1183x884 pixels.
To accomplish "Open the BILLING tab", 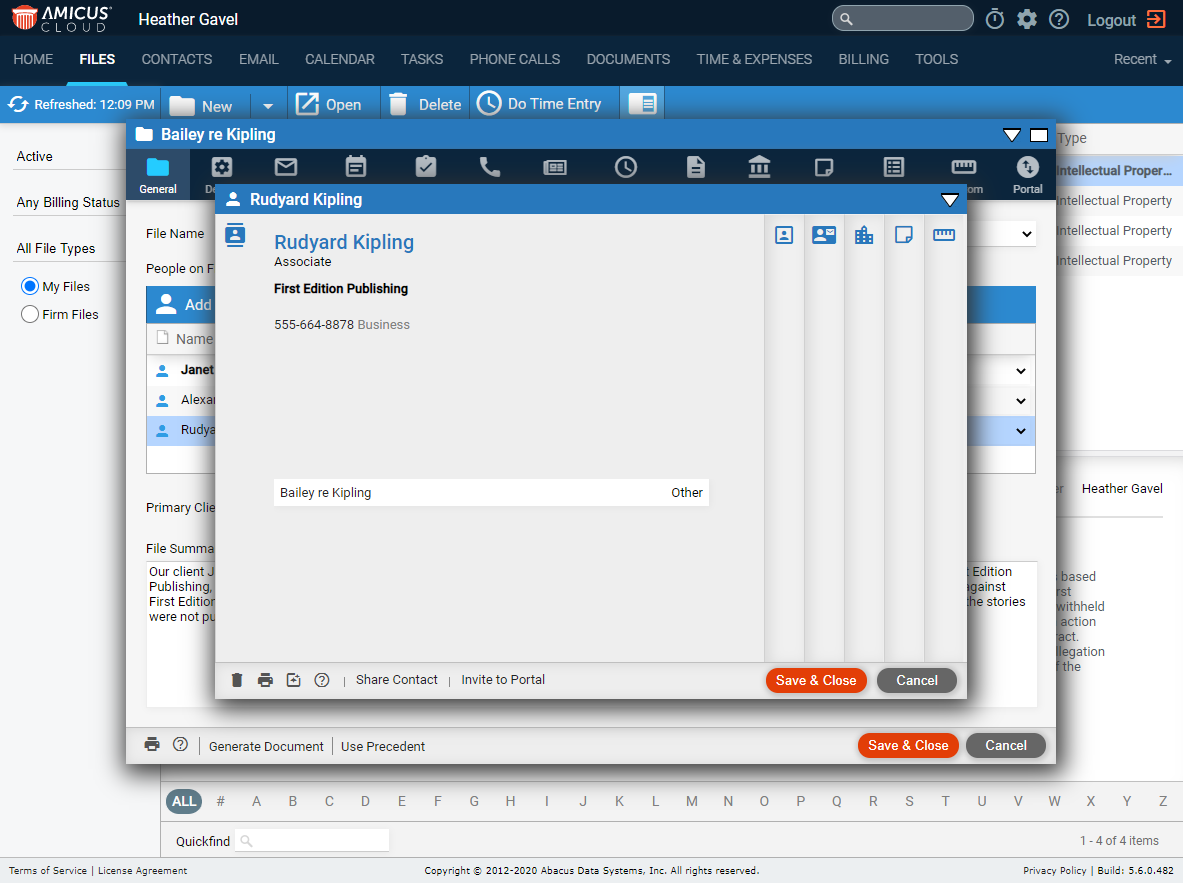I will (864, 60).
